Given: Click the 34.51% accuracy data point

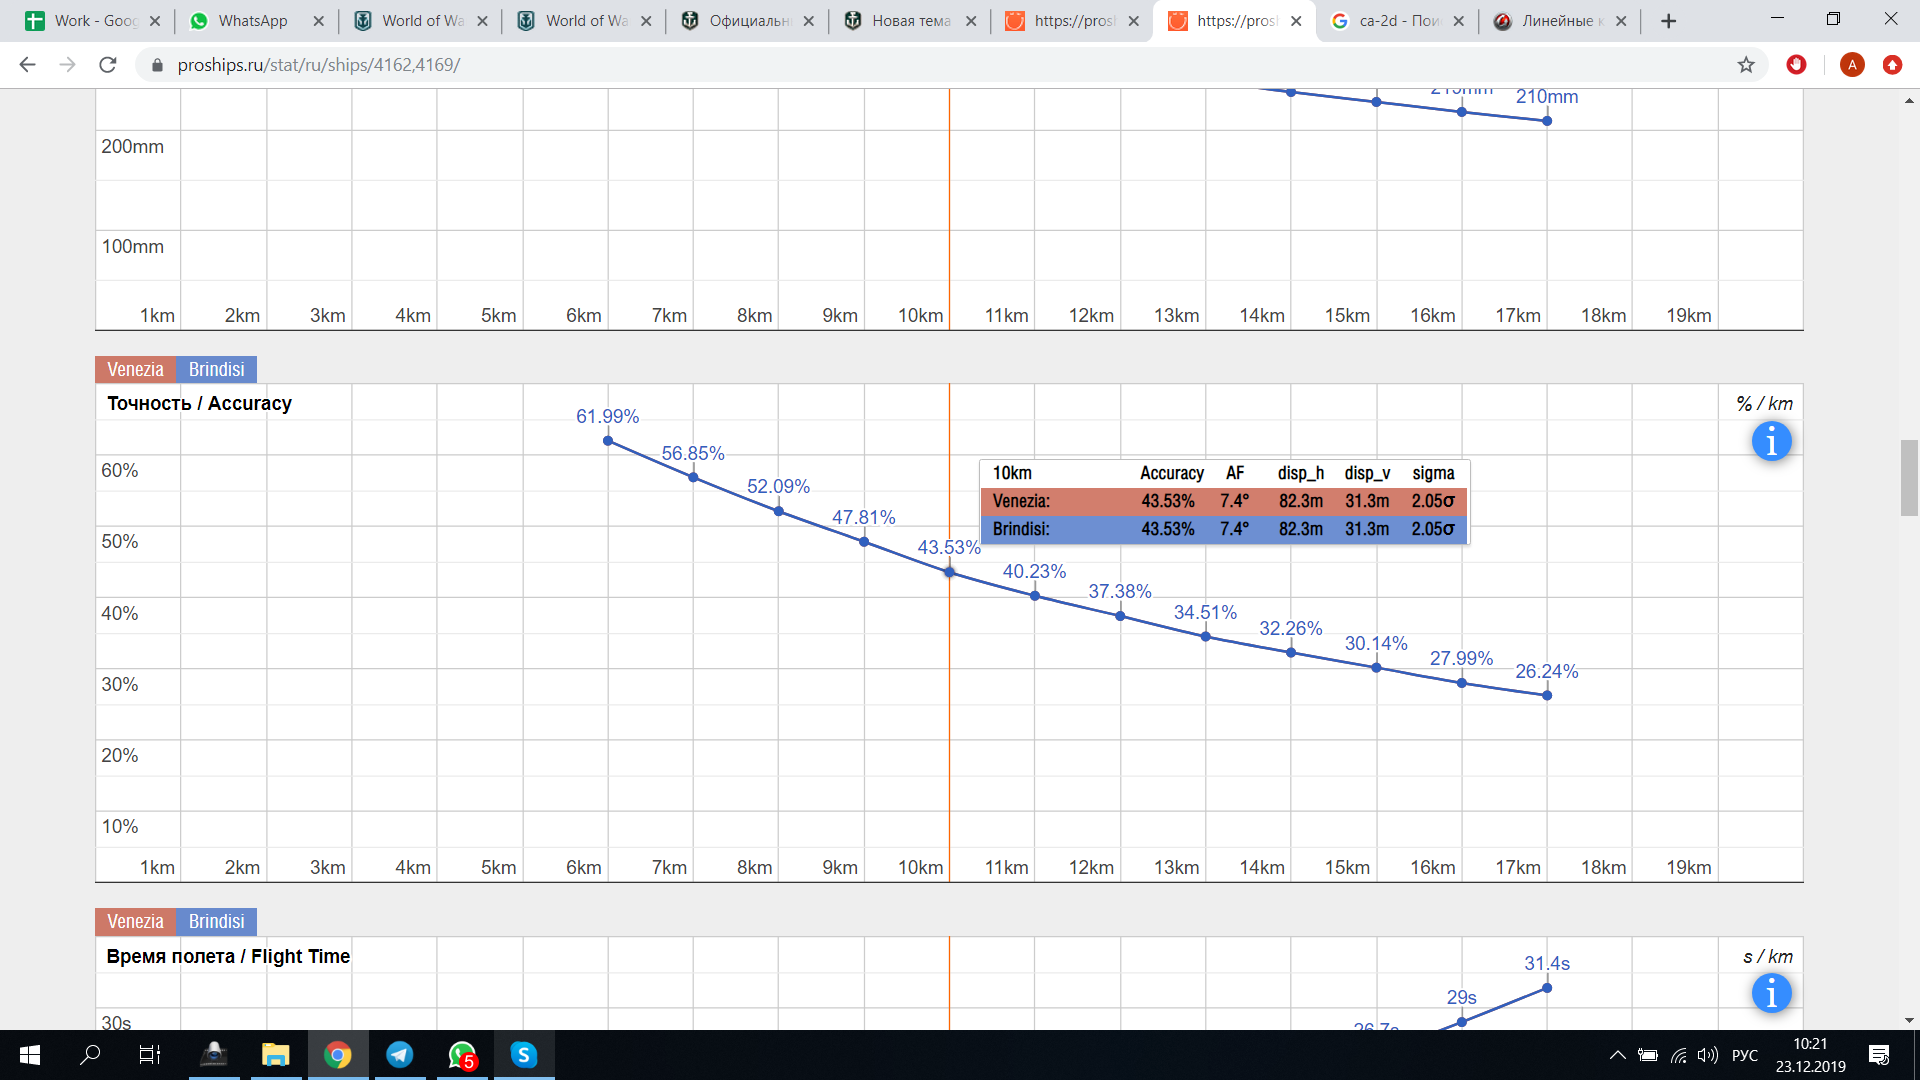Looking at the screenshot, I should coord(1206,637).
